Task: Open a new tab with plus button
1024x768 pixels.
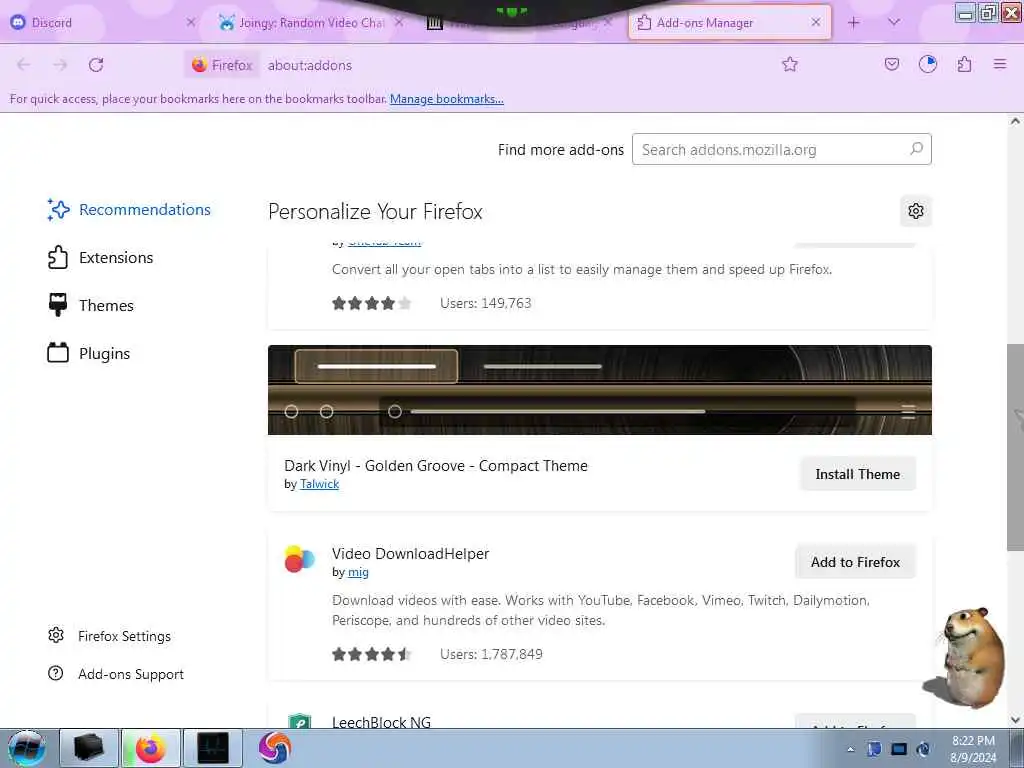Action: (854, 22)
